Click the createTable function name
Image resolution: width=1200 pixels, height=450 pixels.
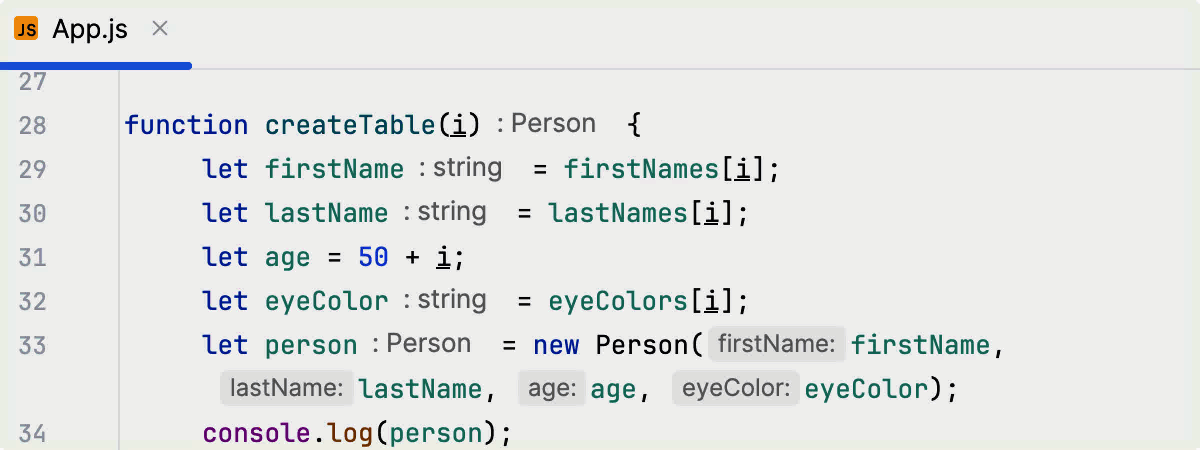coord(350,125)
